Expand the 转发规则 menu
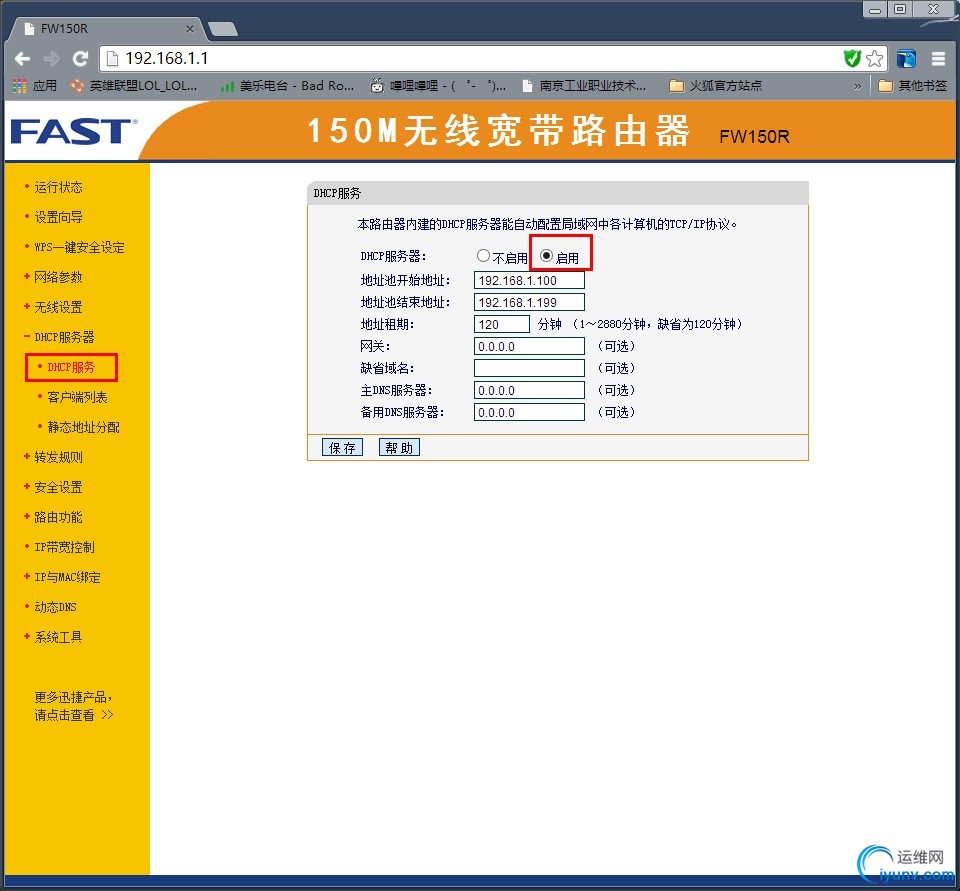960x891 pixels. (x=58, y=457)
